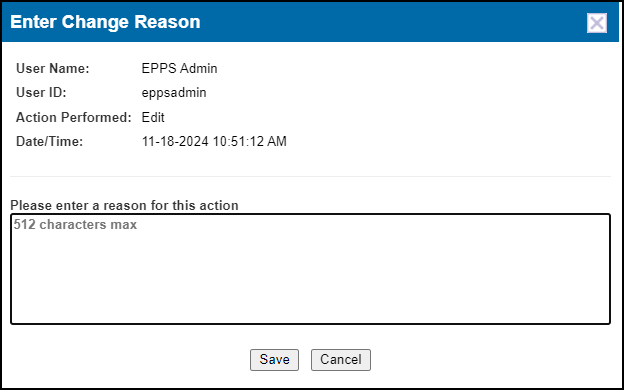Click the 11-18-2024 10:51:12 AM timestamp
624x390 pixels.
(x=214, y=142)
